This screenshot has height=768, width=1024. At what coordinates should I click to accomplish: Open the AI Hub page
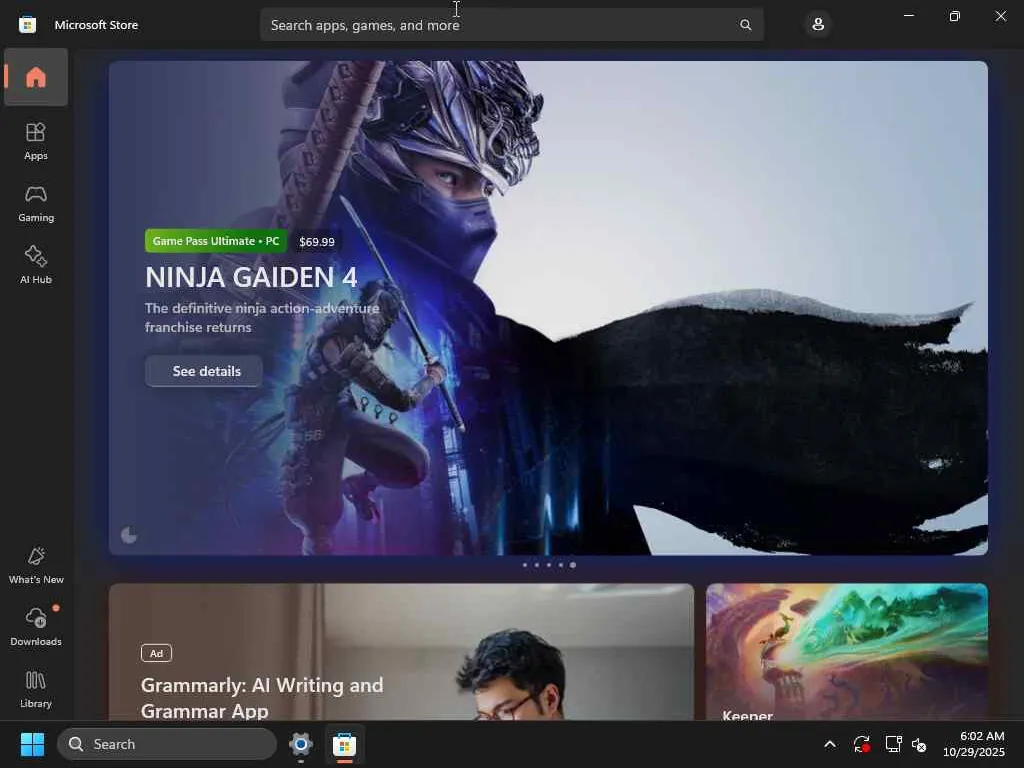[36, 265]
